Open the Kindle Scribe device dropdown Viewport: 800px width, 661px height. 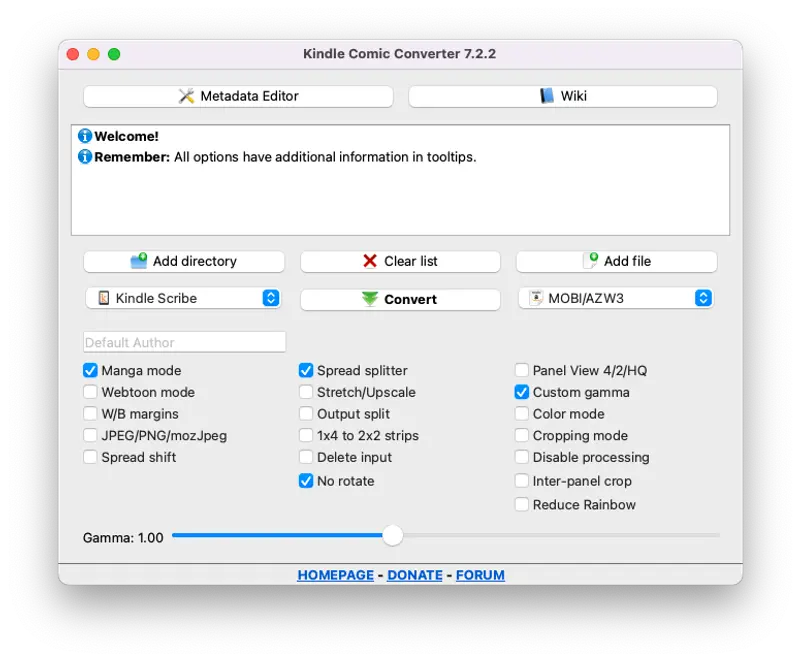[183, 298]
